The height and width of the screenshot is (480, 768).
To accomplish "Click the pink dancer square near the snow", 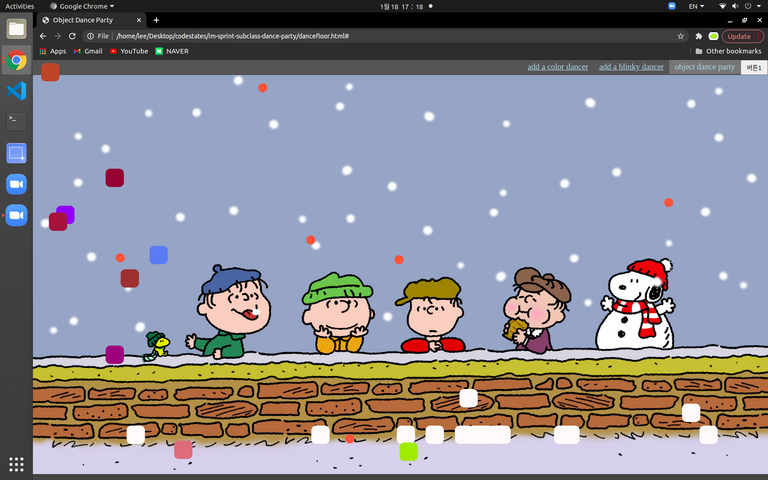I will click(183, 450).
